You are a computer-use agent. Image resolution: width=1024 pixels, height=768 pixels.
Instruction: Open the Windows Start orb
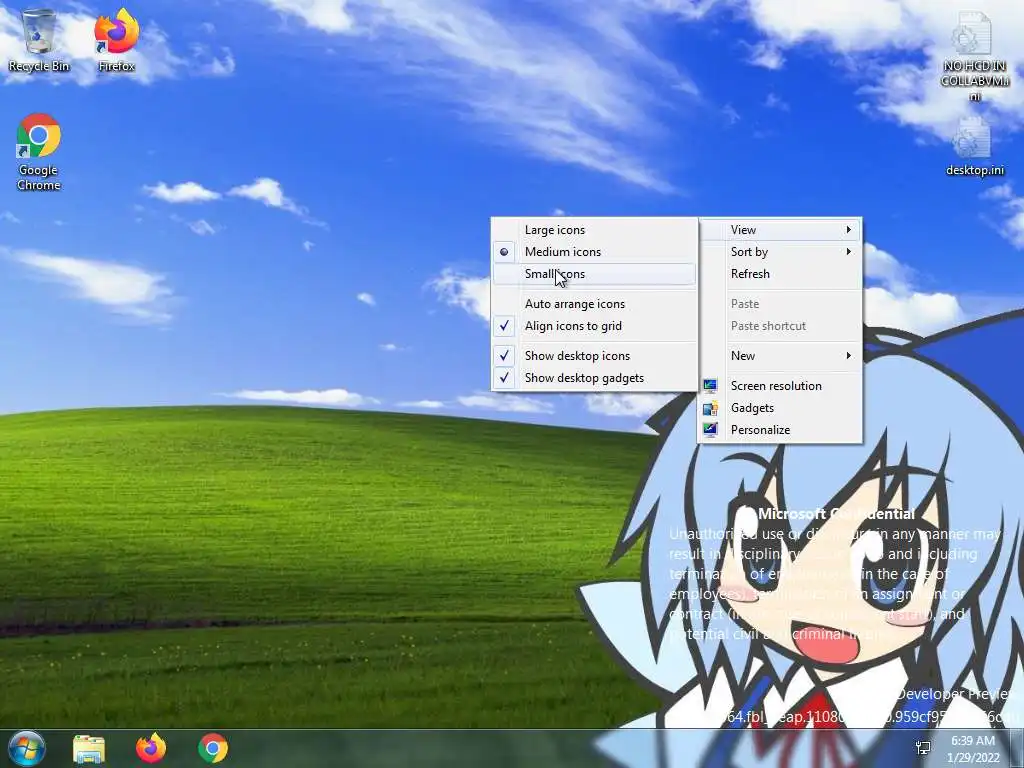click(27, 748)
